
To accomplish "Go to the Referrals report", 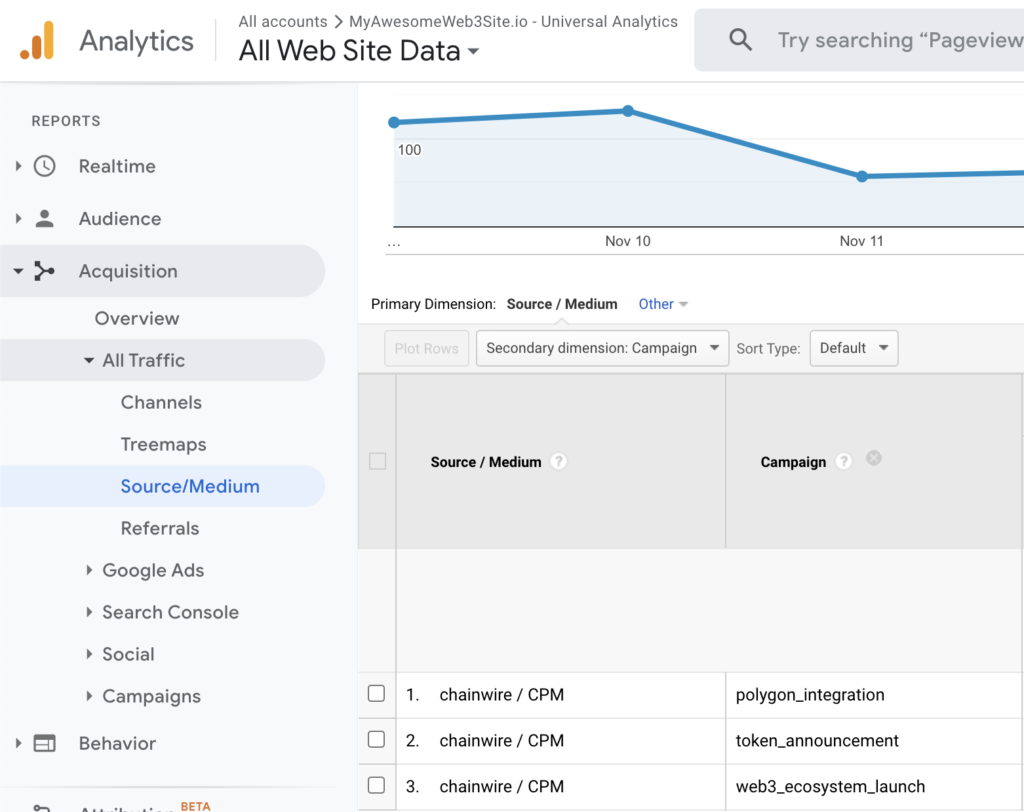I will [x=160, y=528].
